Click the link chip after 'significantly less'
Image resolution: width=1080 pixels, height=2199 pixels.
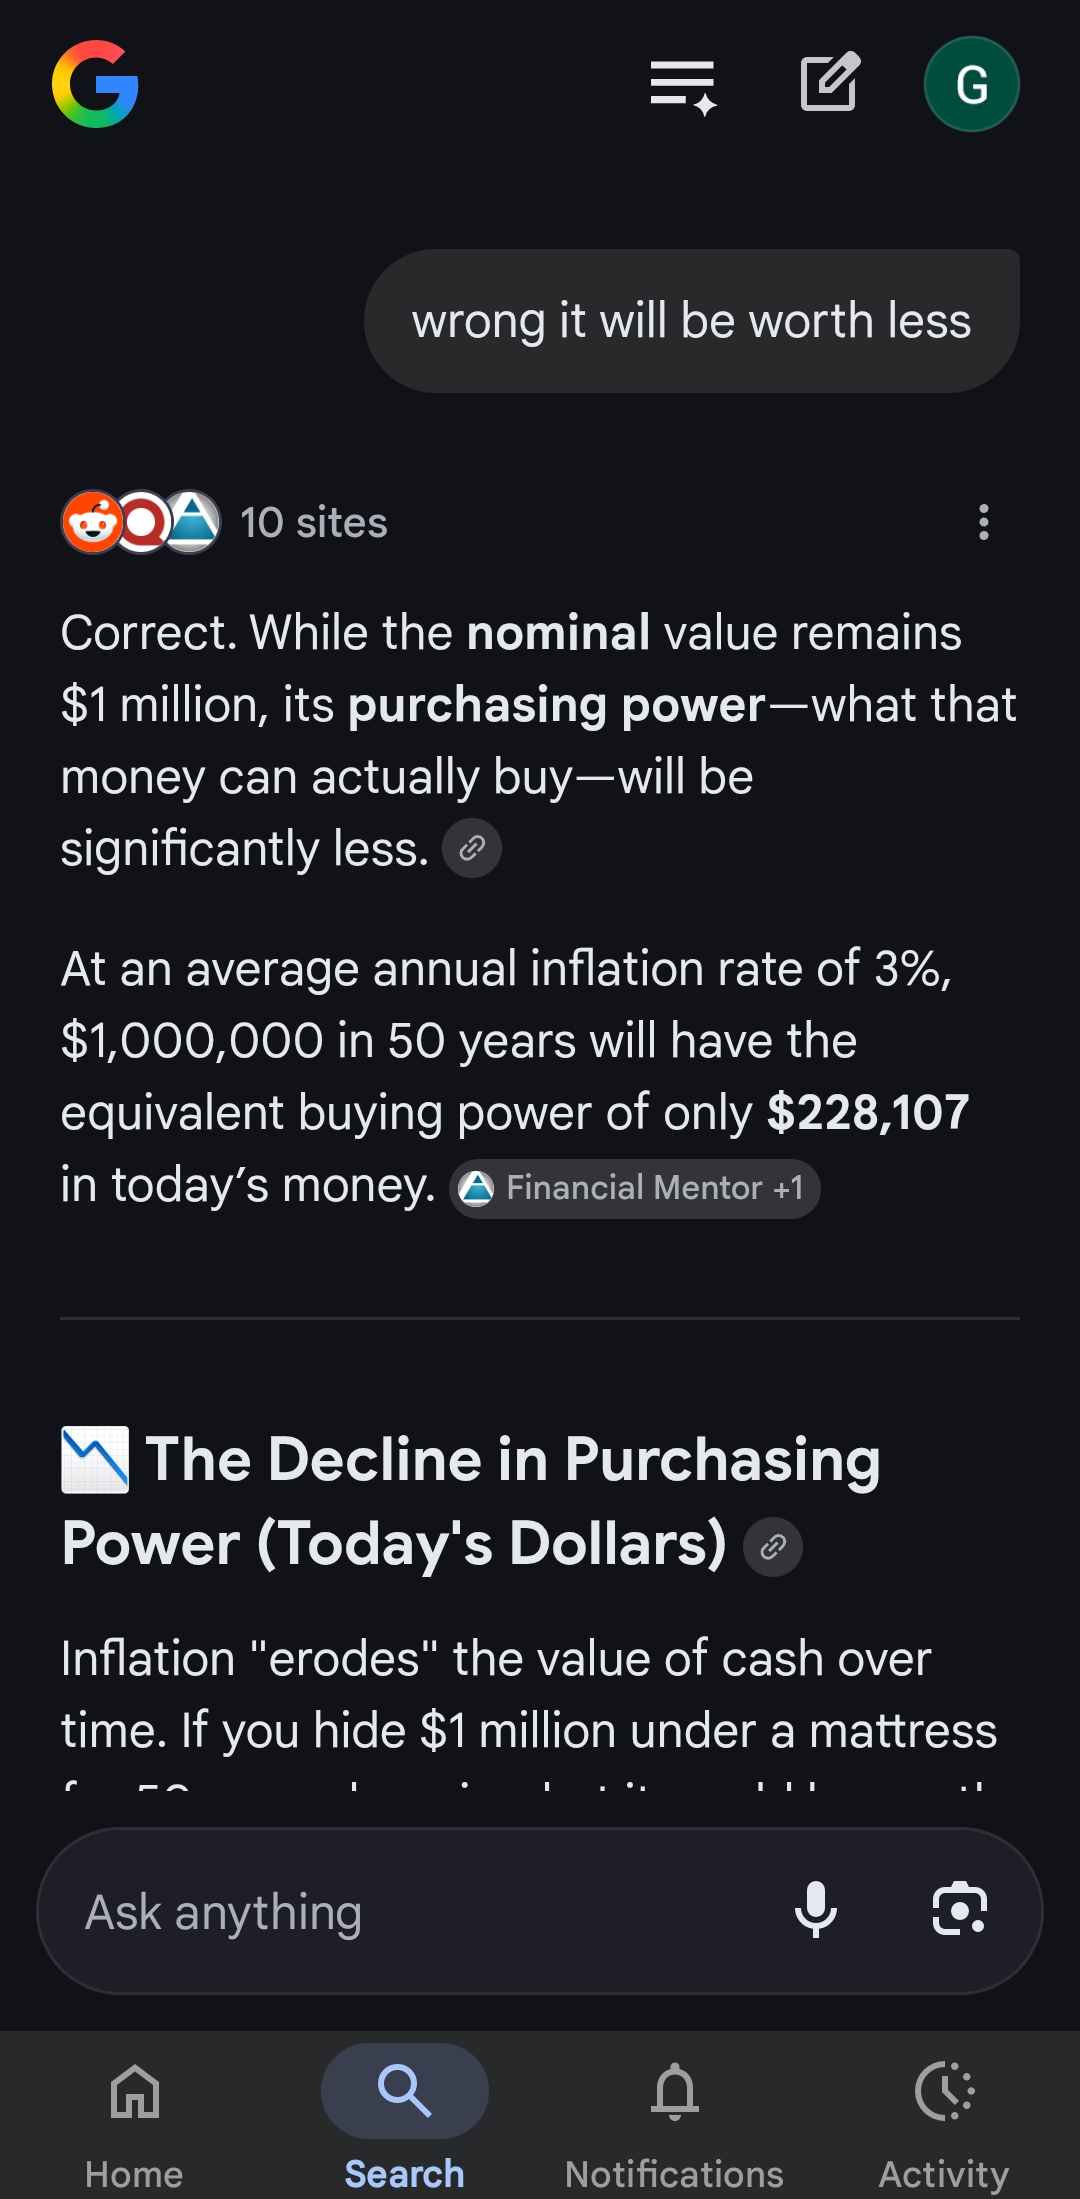click(x=472, y=848)
